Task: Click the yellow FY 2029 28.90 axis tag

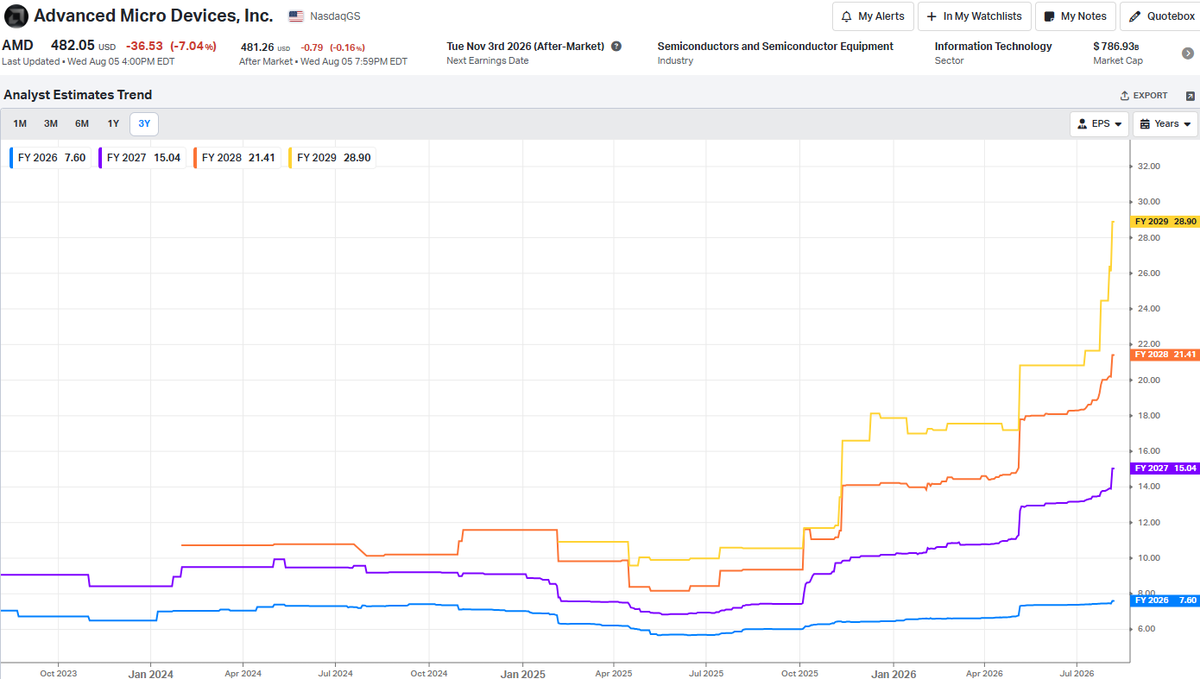Action: click(x=1165, y=221)
